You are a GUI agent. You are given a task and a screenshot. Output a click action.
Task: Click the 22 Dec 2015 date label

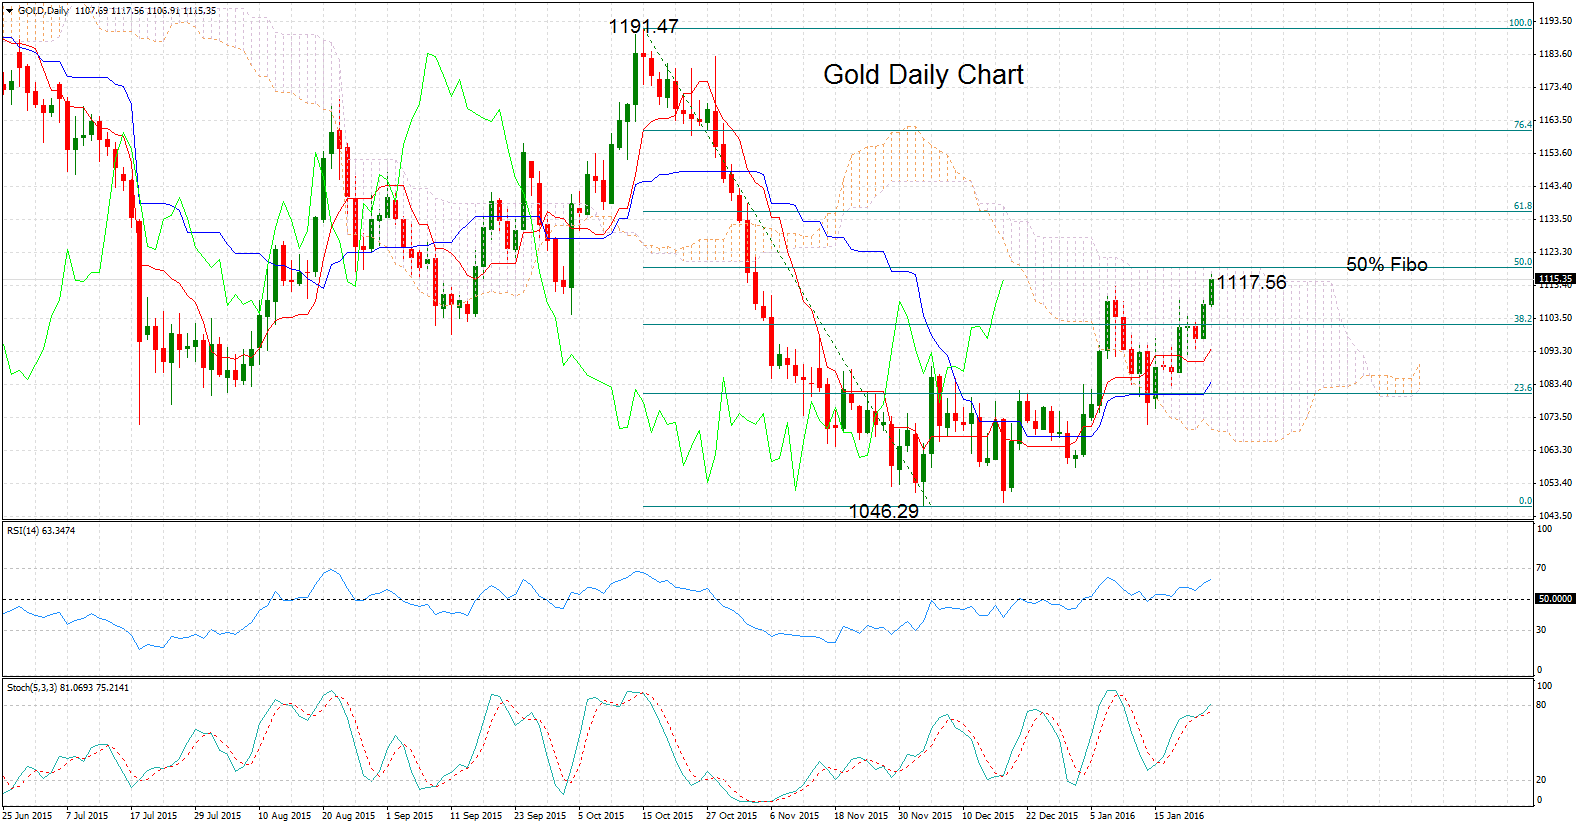pyautogui.click(x=1052, y=816)
